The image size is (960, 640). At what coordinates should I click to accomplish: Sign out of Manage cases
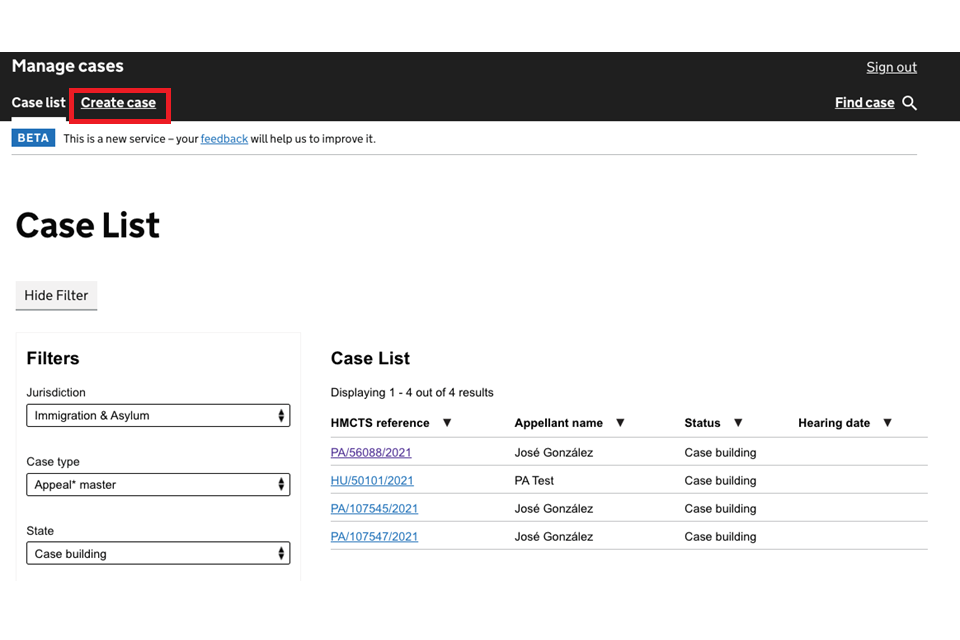(x=891, y=67)
